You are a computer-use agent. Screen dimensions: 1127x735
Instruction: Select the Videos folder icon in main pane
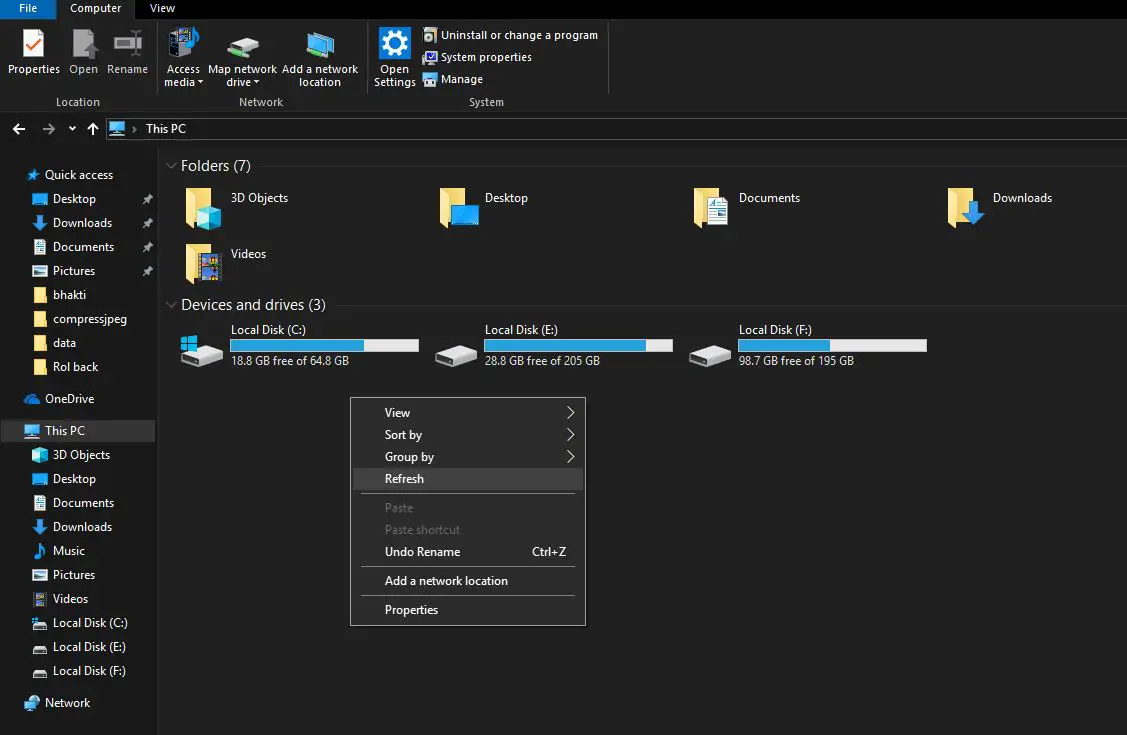[x=203, y=264]
